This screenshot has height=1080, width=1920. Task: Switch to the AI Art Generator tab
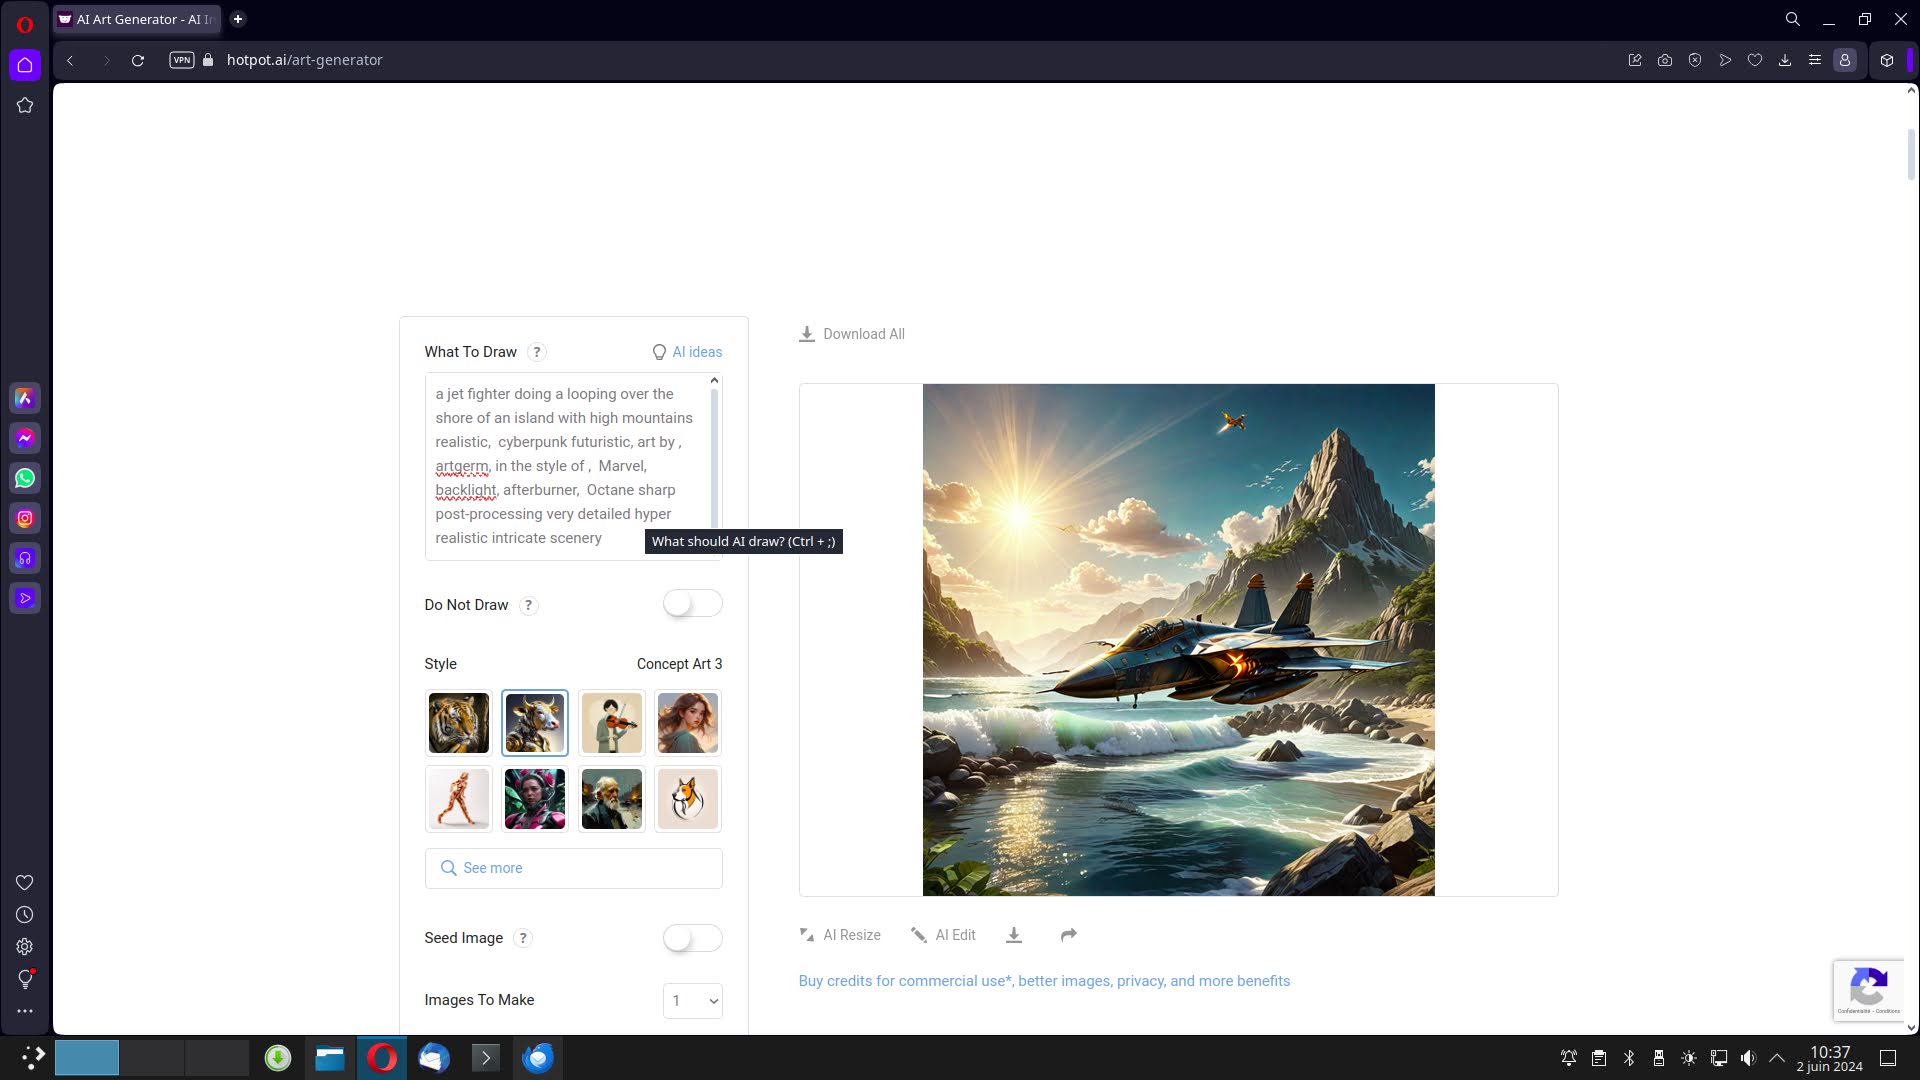[x=135, y=19]
